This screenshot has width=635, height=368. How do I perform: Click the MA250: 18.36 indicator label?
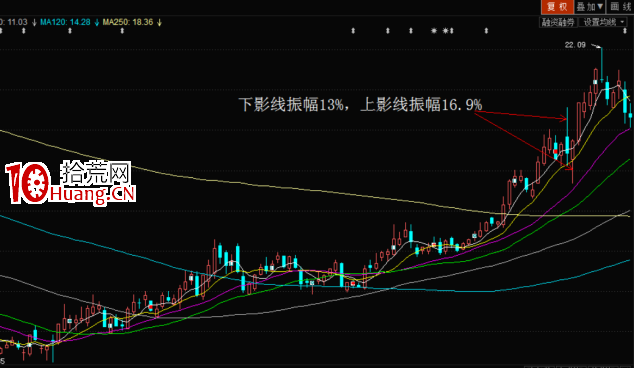point(128,22)
